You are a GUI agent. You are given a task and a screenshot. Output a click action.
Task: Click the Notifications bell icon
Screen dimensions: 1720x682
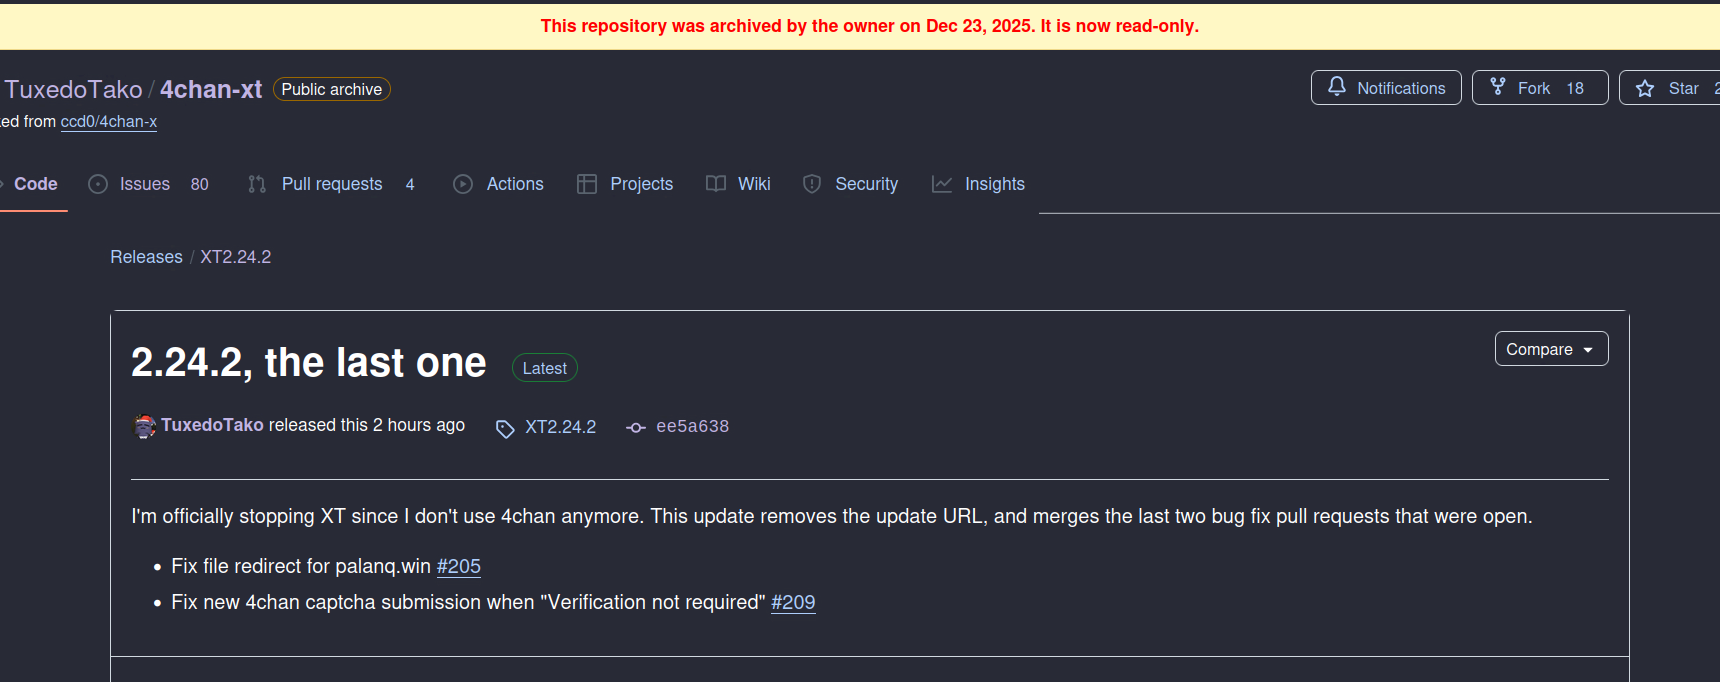1336,87
